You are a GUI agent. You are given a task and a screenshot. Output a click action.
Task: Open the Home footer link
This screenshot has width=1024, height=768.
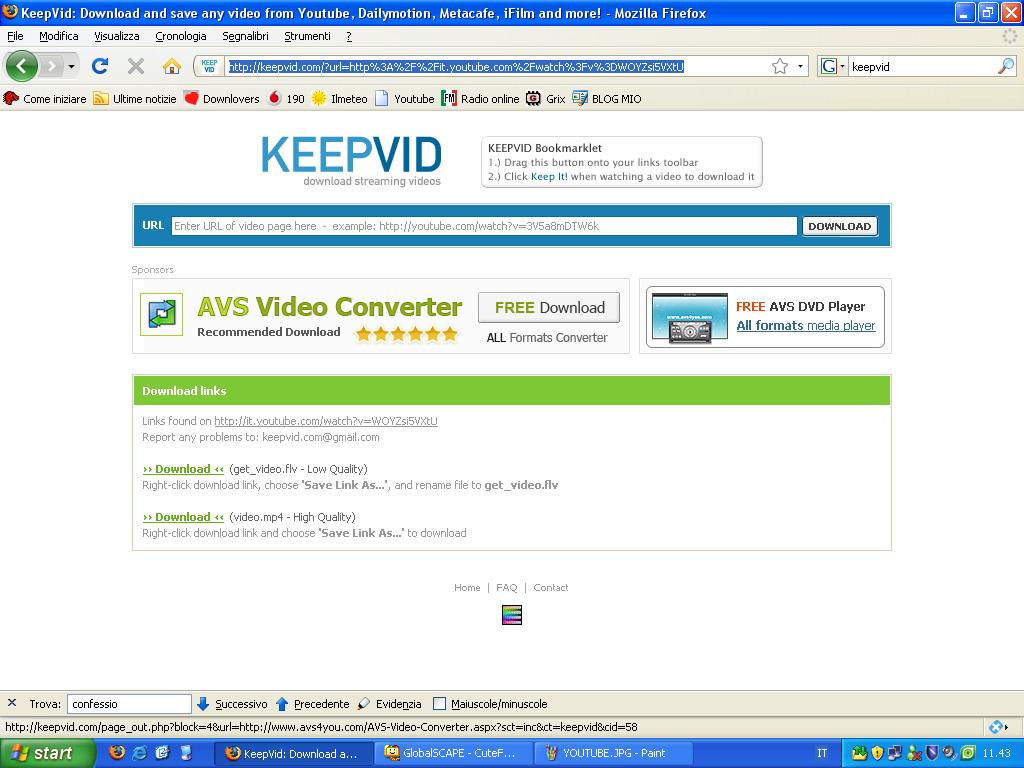click(x=467, y=588)
